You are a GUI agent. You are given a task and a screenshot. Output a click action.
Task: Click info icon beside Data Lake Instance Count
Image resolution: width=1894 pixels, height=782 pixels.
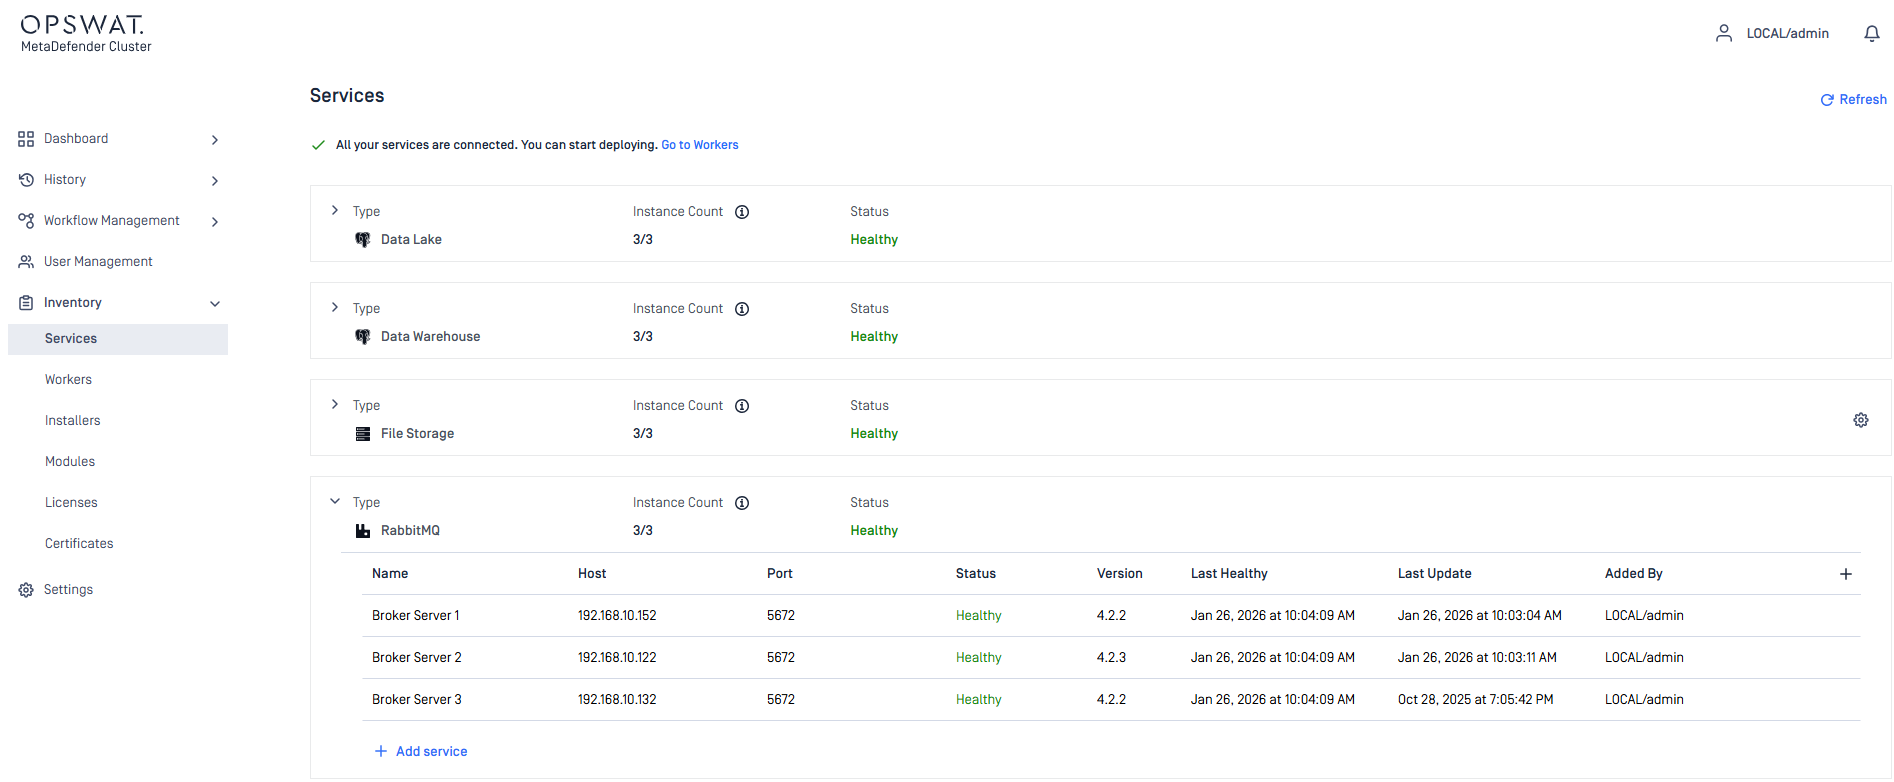[x=742, y=212]
